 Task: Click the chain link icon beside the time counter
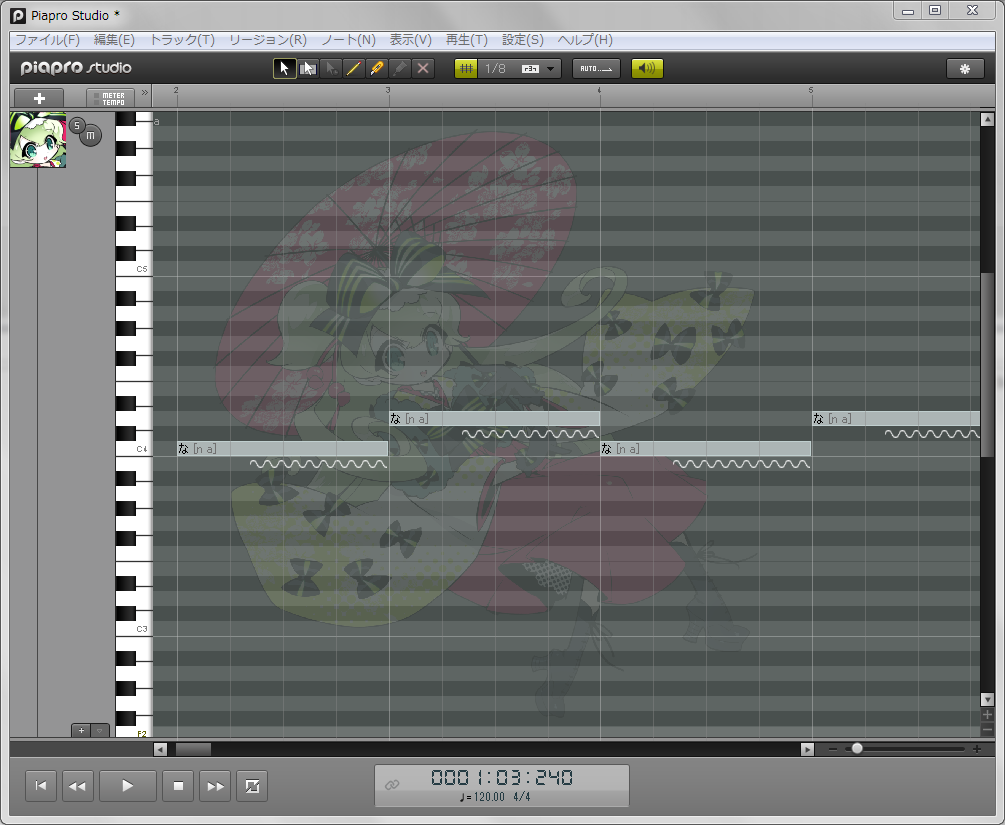pyautogui.click(x=392, y=785)
